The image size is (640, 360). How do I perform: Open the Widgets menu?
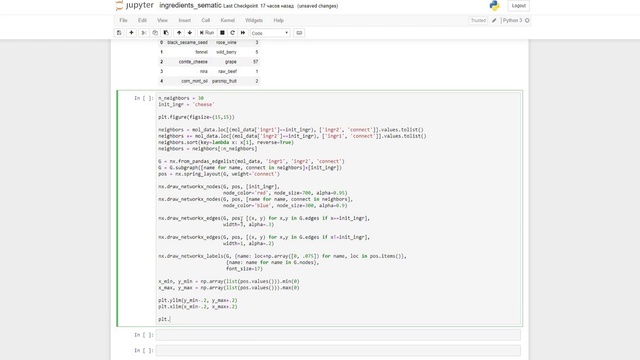(x=254, y=20)
